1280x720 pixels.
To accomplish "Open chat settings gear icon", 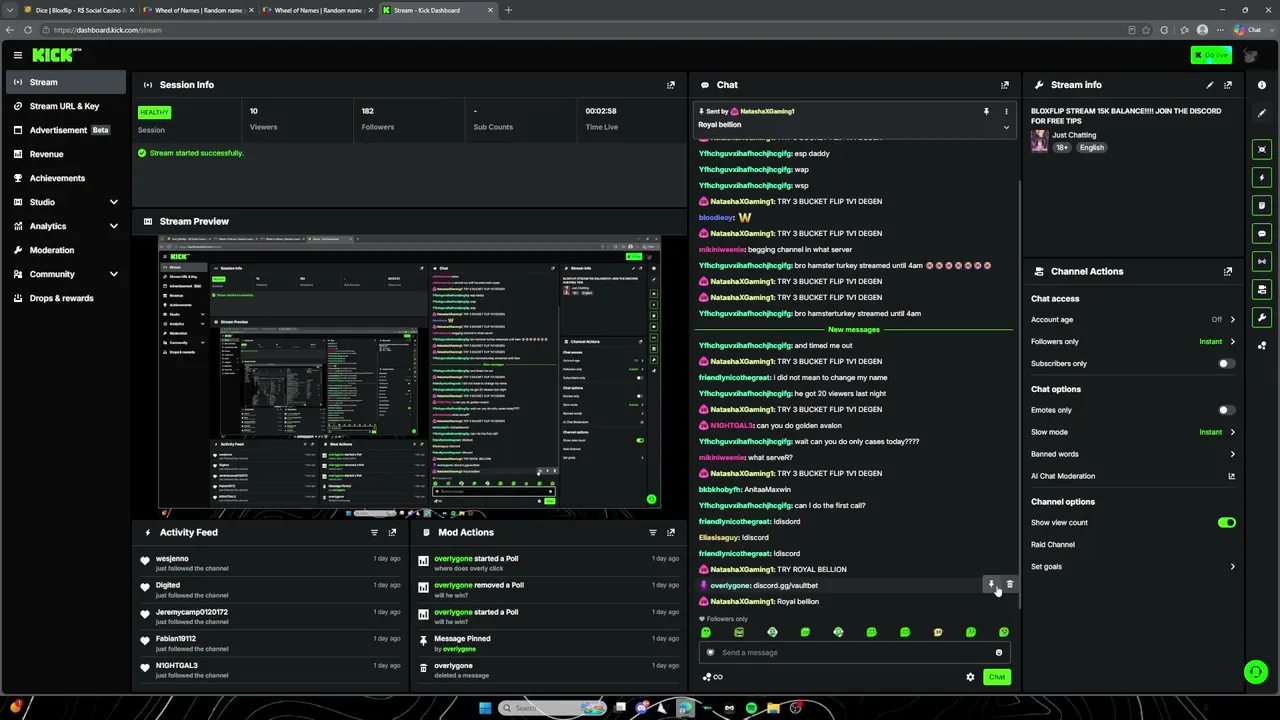I will coord(970,677).
